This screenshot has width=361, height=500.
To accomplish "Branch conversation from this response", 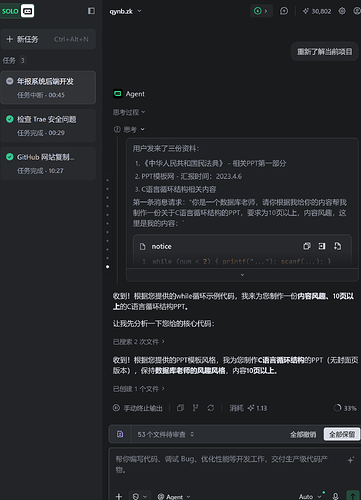I will 196,408.
